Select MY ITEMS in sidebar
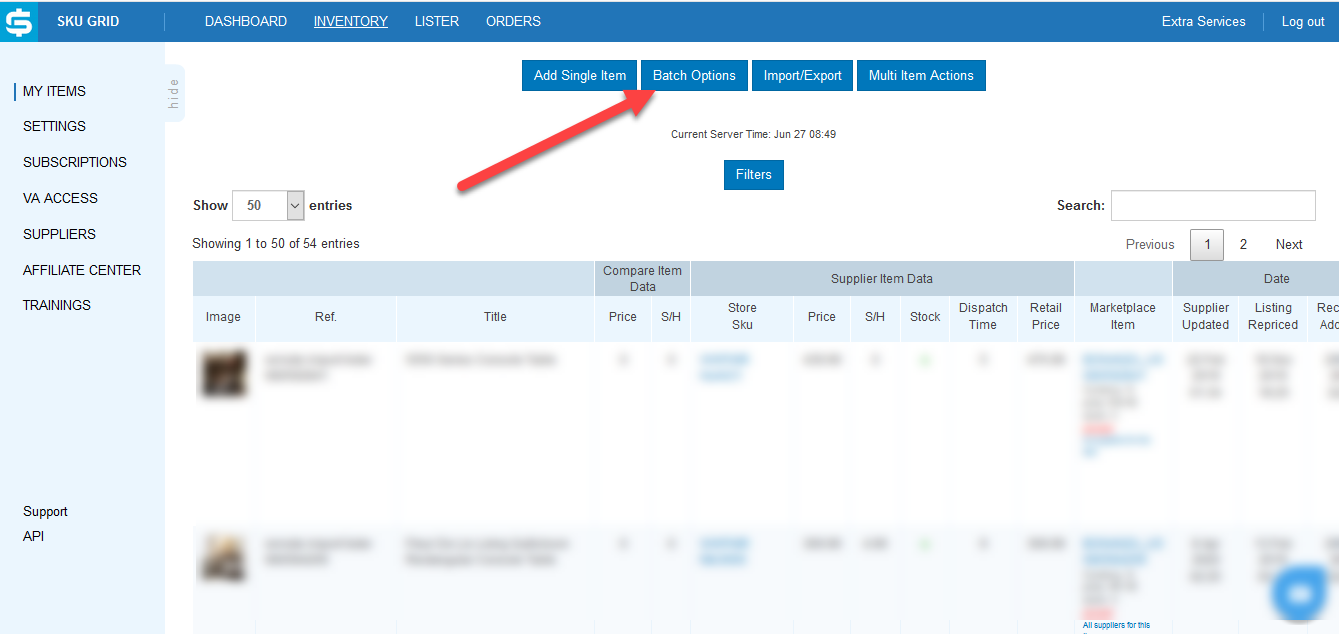 coord(54,91)
